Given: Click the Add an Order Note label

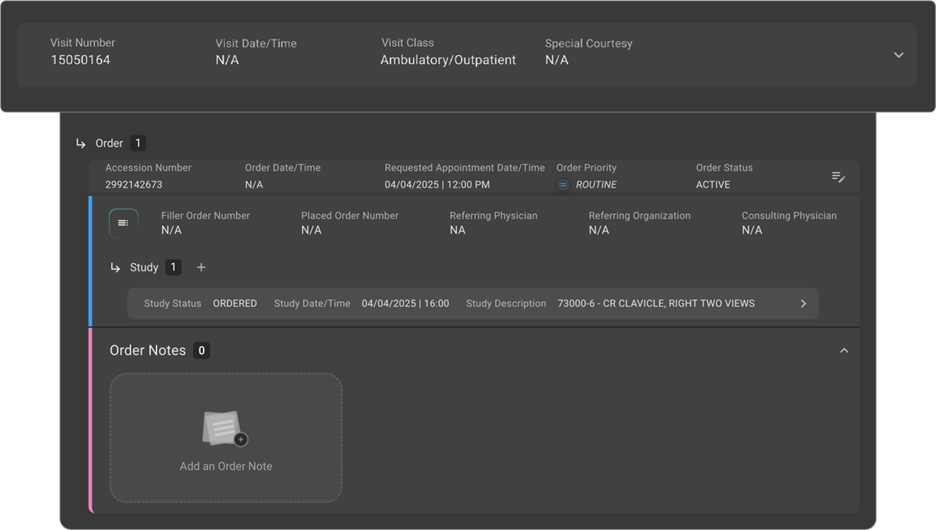Looking at the screenshot, I should click(226, 466).
